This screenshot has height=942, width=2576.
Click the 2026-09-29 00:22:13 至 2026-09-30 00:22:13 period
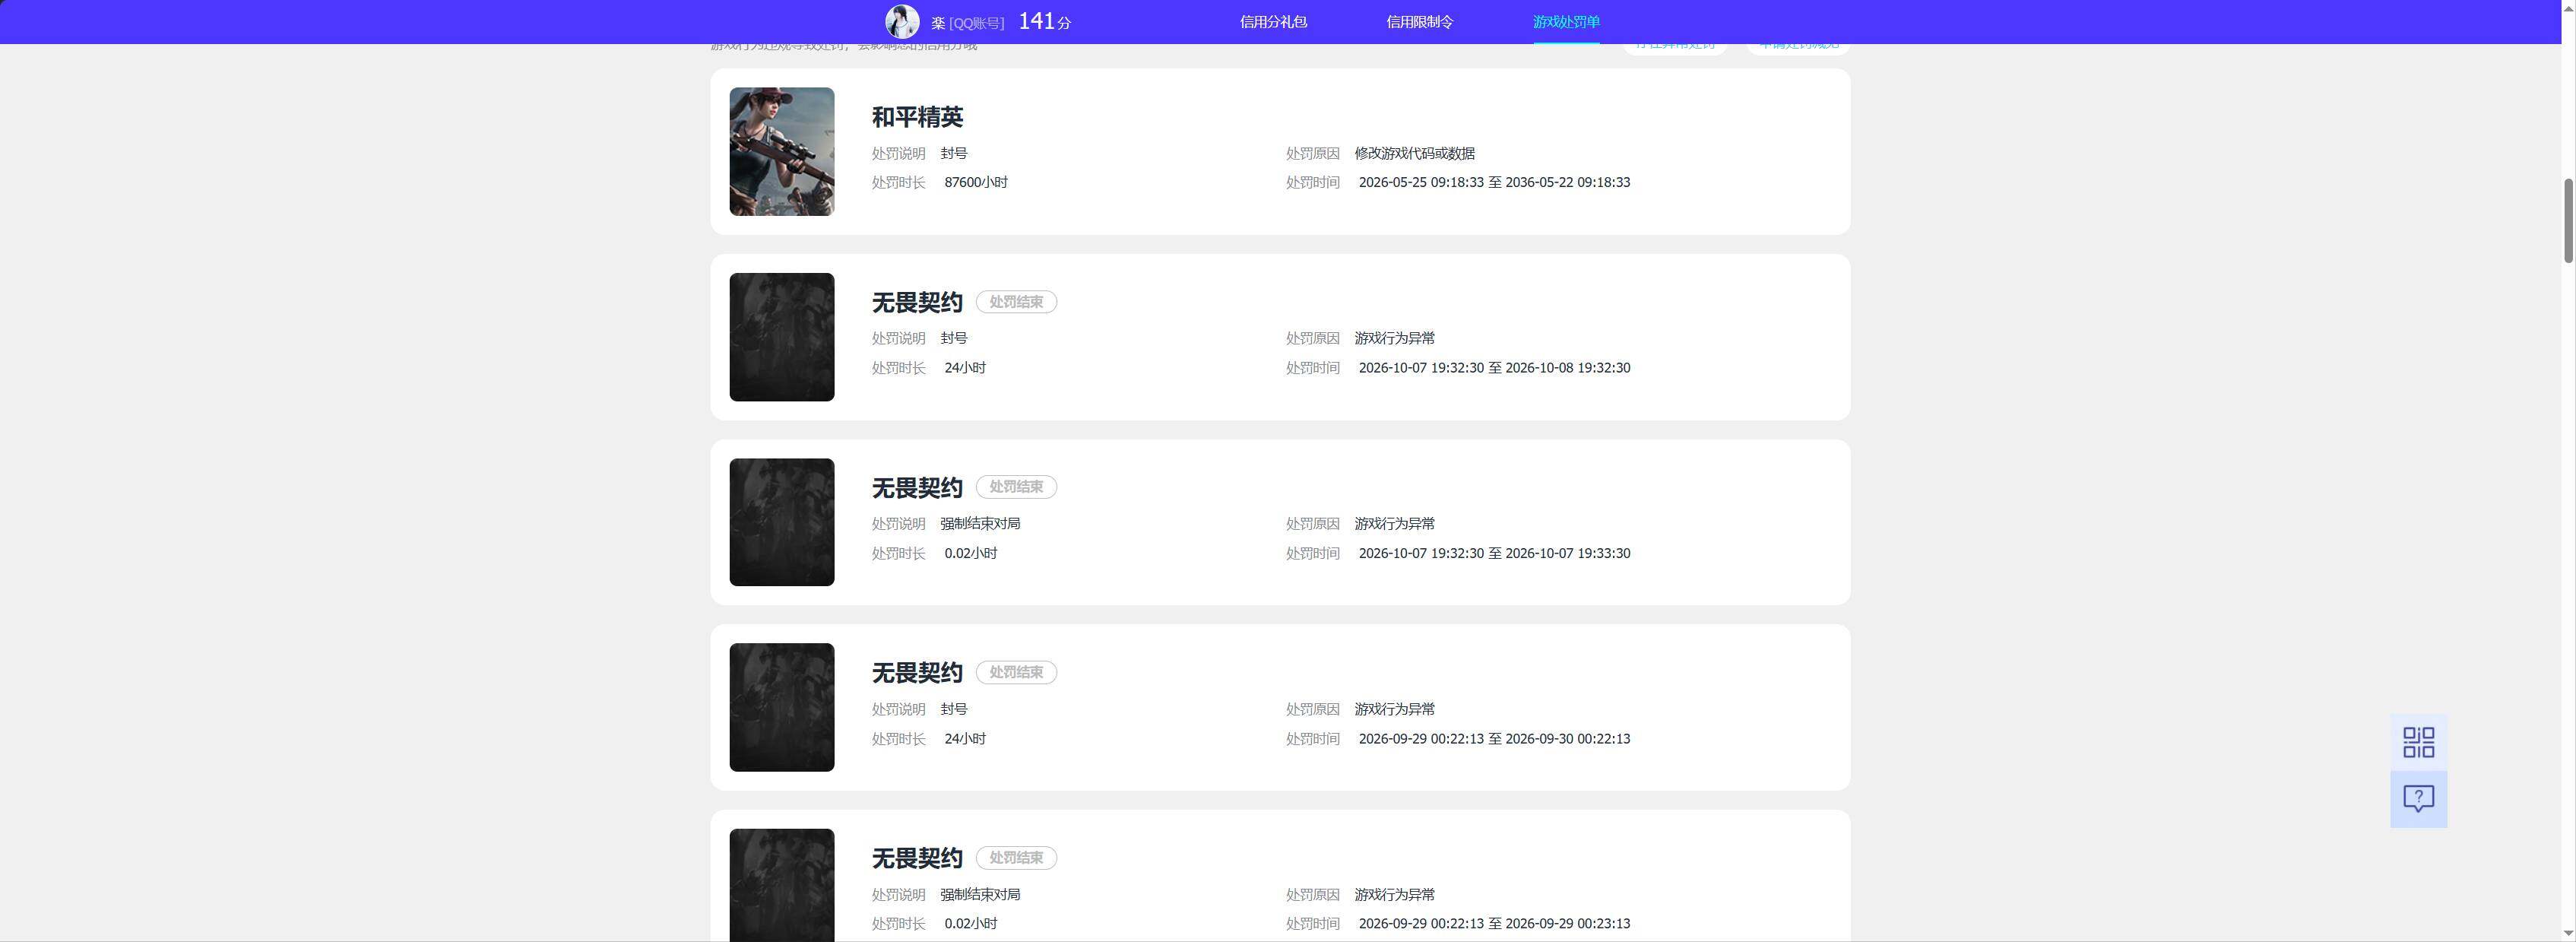(x=1494, y=739)
